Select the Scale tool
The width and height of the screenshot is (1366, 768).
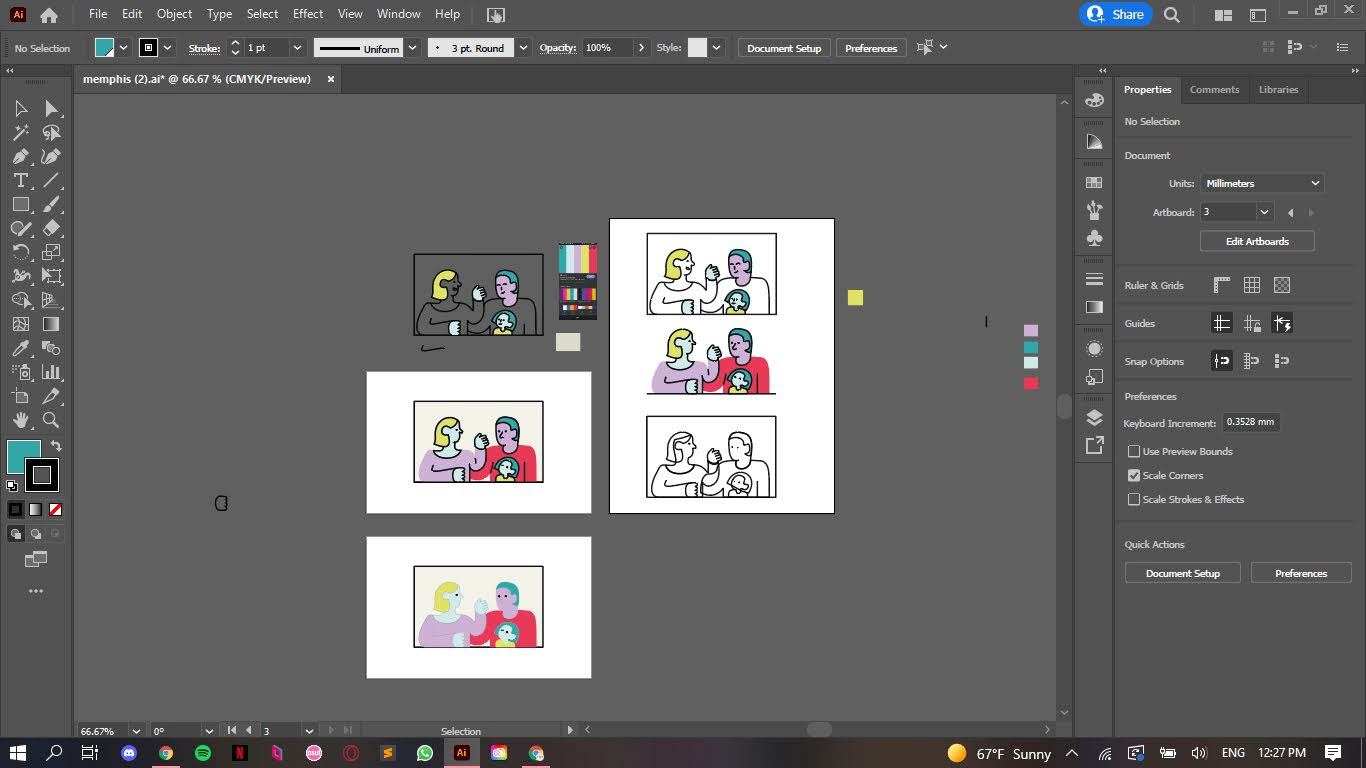tap(51, 252)
